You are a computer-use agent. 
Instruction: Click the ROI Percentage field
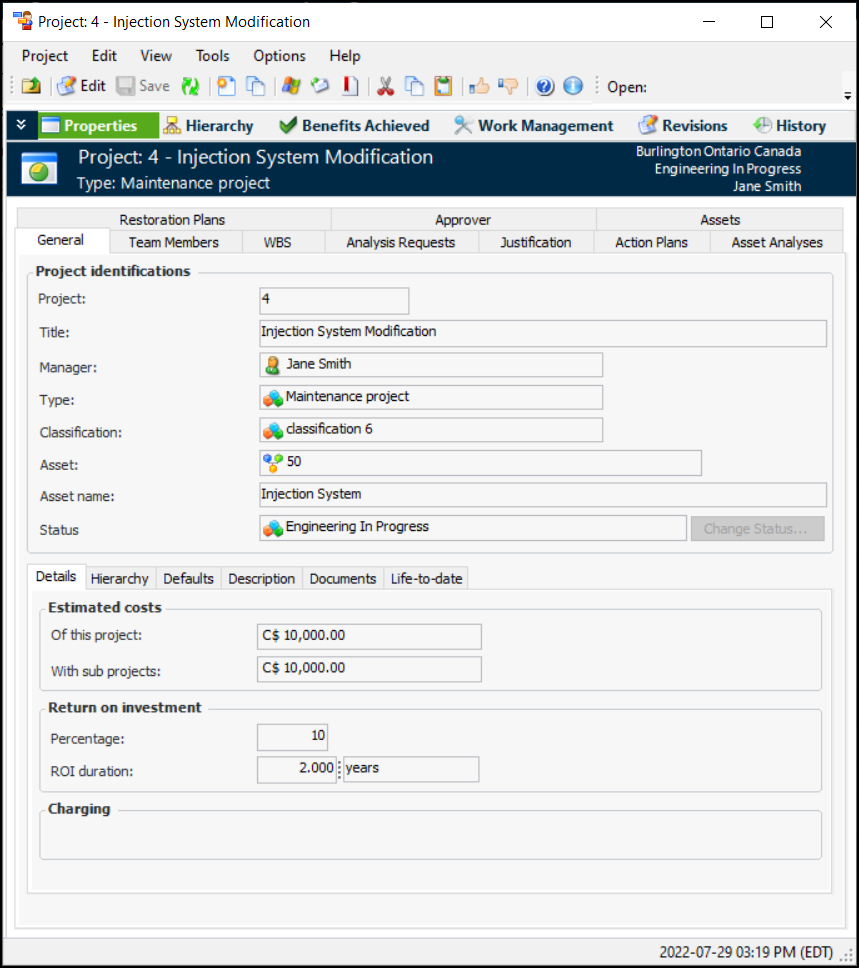[292, 737]
